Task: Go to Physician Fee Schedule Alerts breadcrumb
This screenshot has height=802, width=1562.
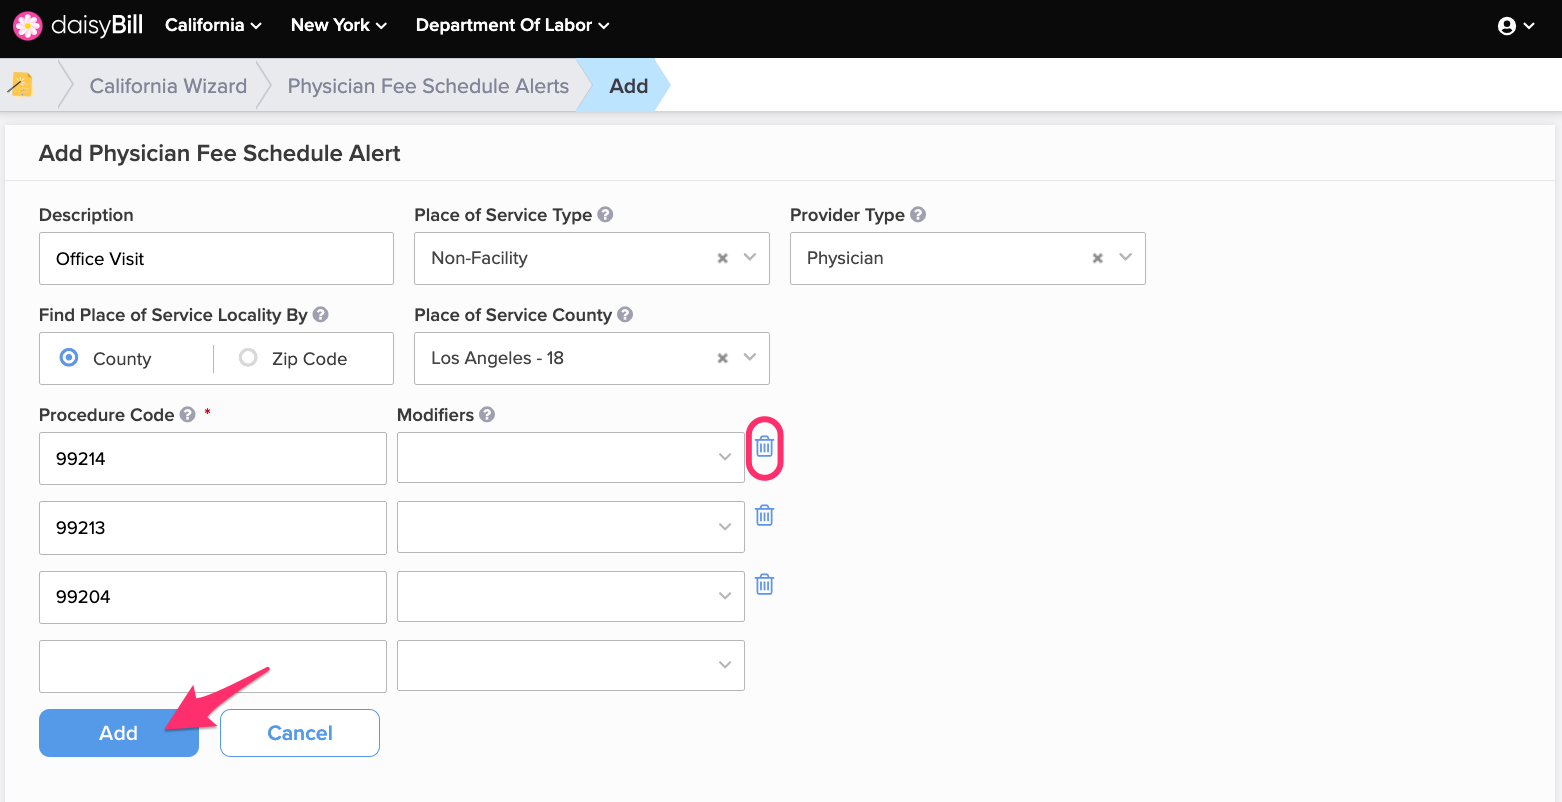Action: pyautogui.click(x=428, y=86)
